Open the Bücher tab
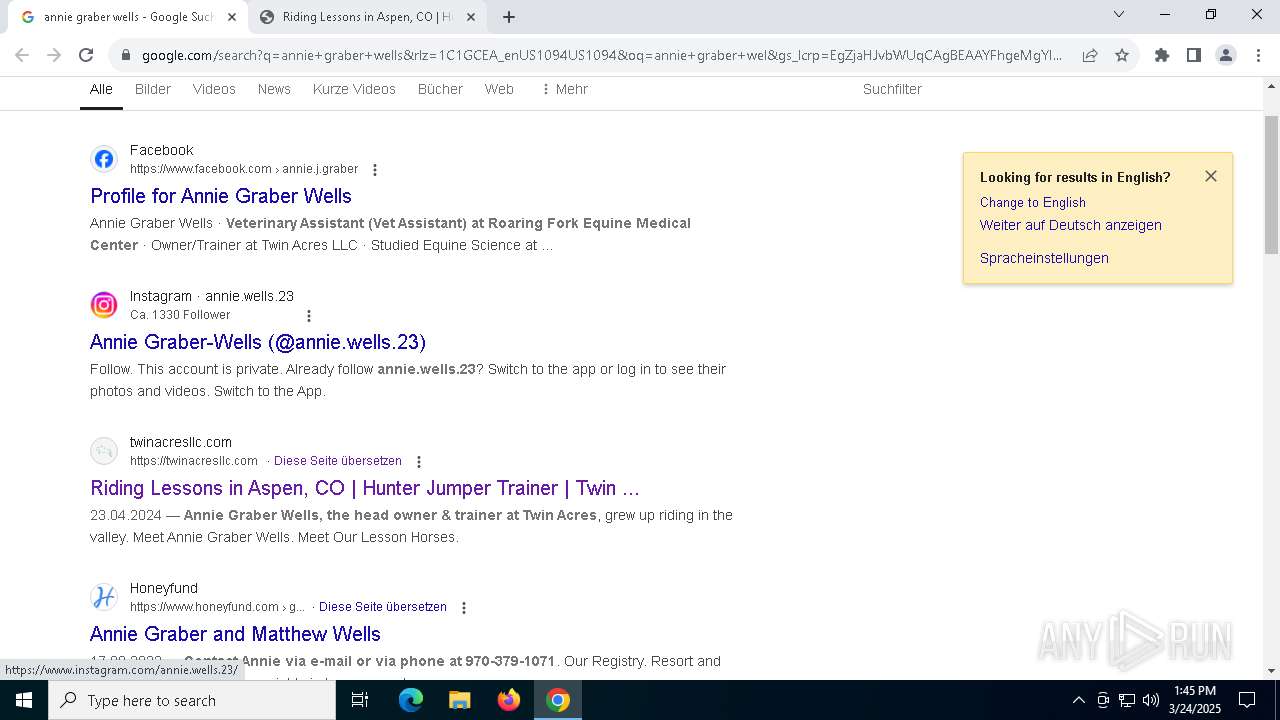The width and height of the screenshot is (1280, 720). [x=440, y=89]
